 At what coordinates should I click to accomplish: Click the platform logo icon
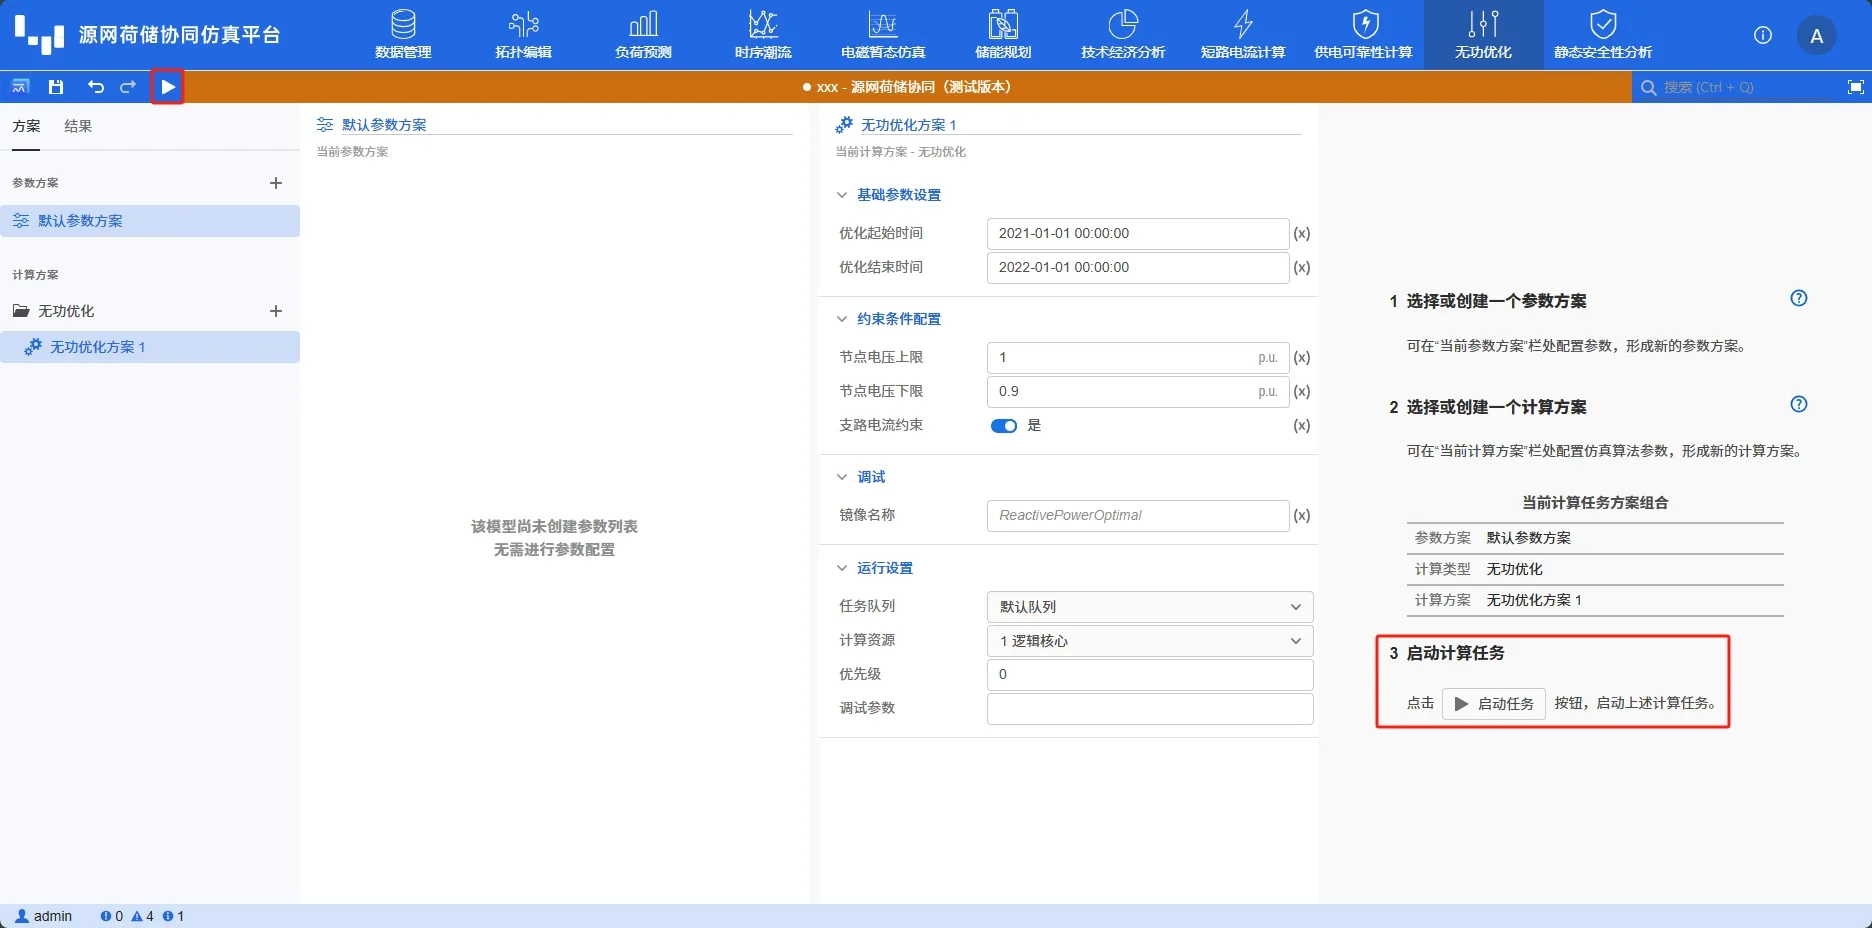click(x=39, y=34)
